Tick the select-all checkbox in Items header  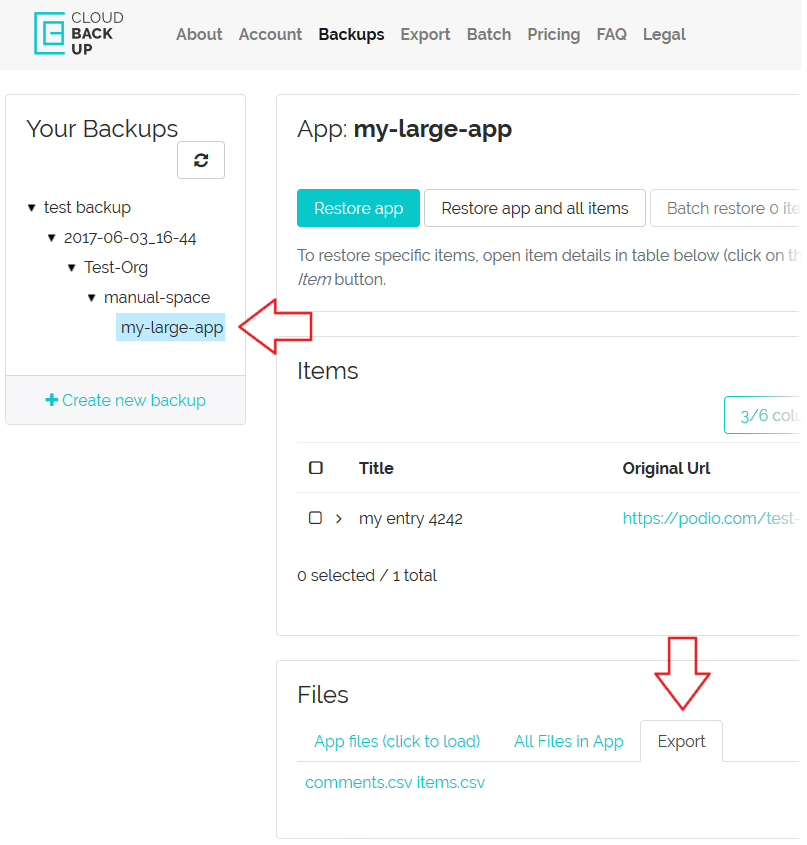coord(316,468)
